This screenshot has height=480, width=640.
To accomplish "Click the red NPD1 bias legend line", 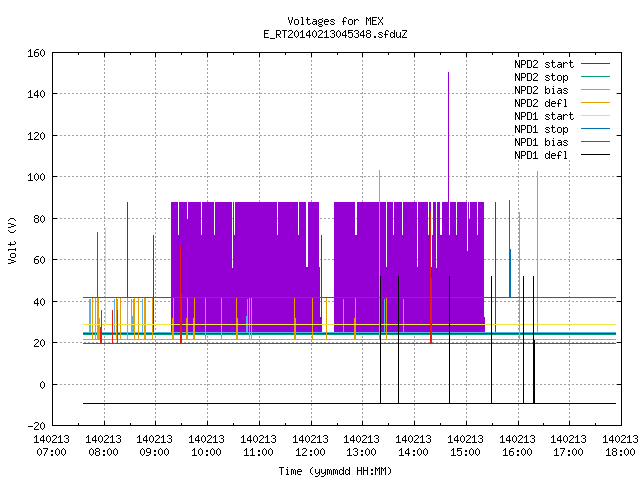I will pyautogui.click(x=596, y=142).
